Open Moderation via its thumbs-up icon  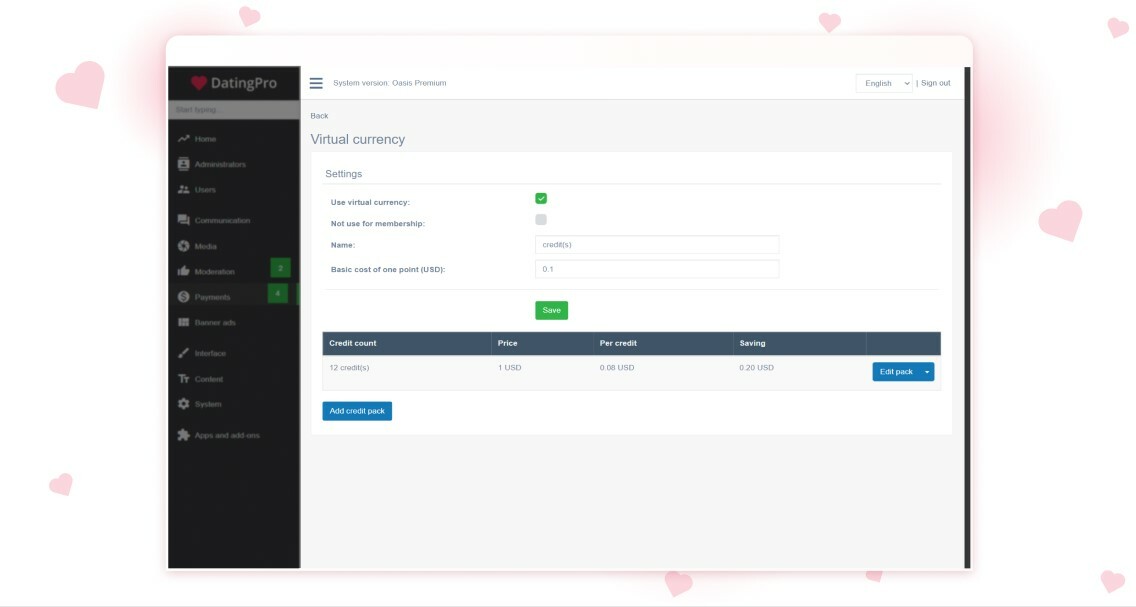[x=183, y=271]
